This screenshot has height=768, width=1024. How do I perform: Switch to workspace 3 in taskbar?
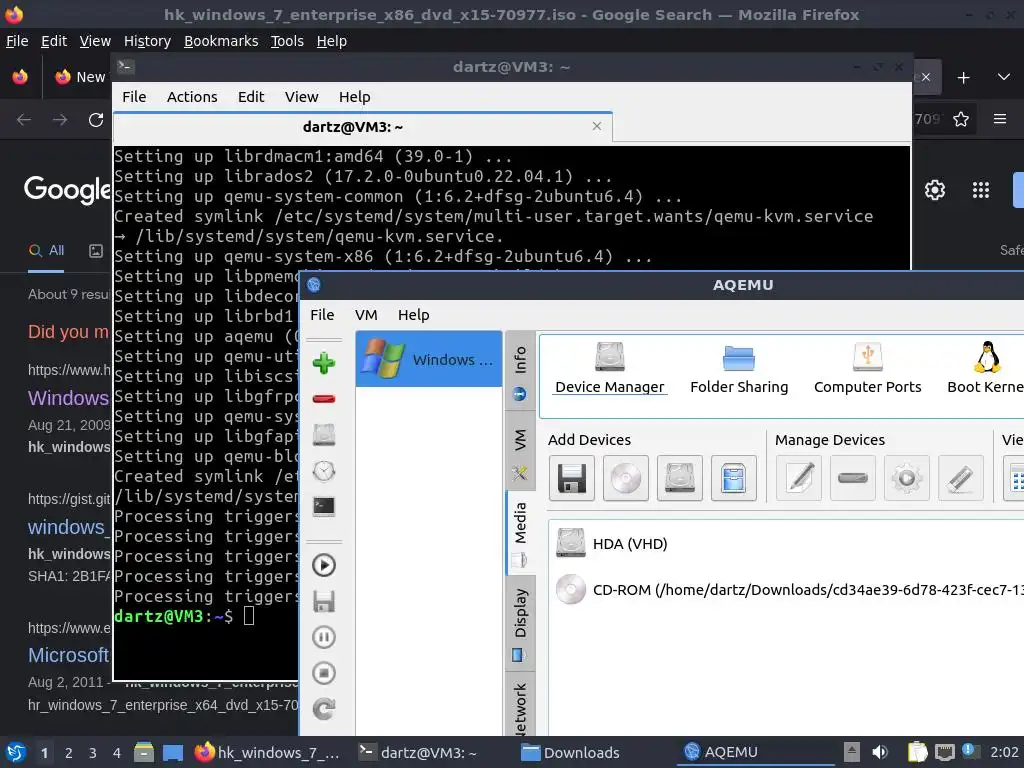93,753
